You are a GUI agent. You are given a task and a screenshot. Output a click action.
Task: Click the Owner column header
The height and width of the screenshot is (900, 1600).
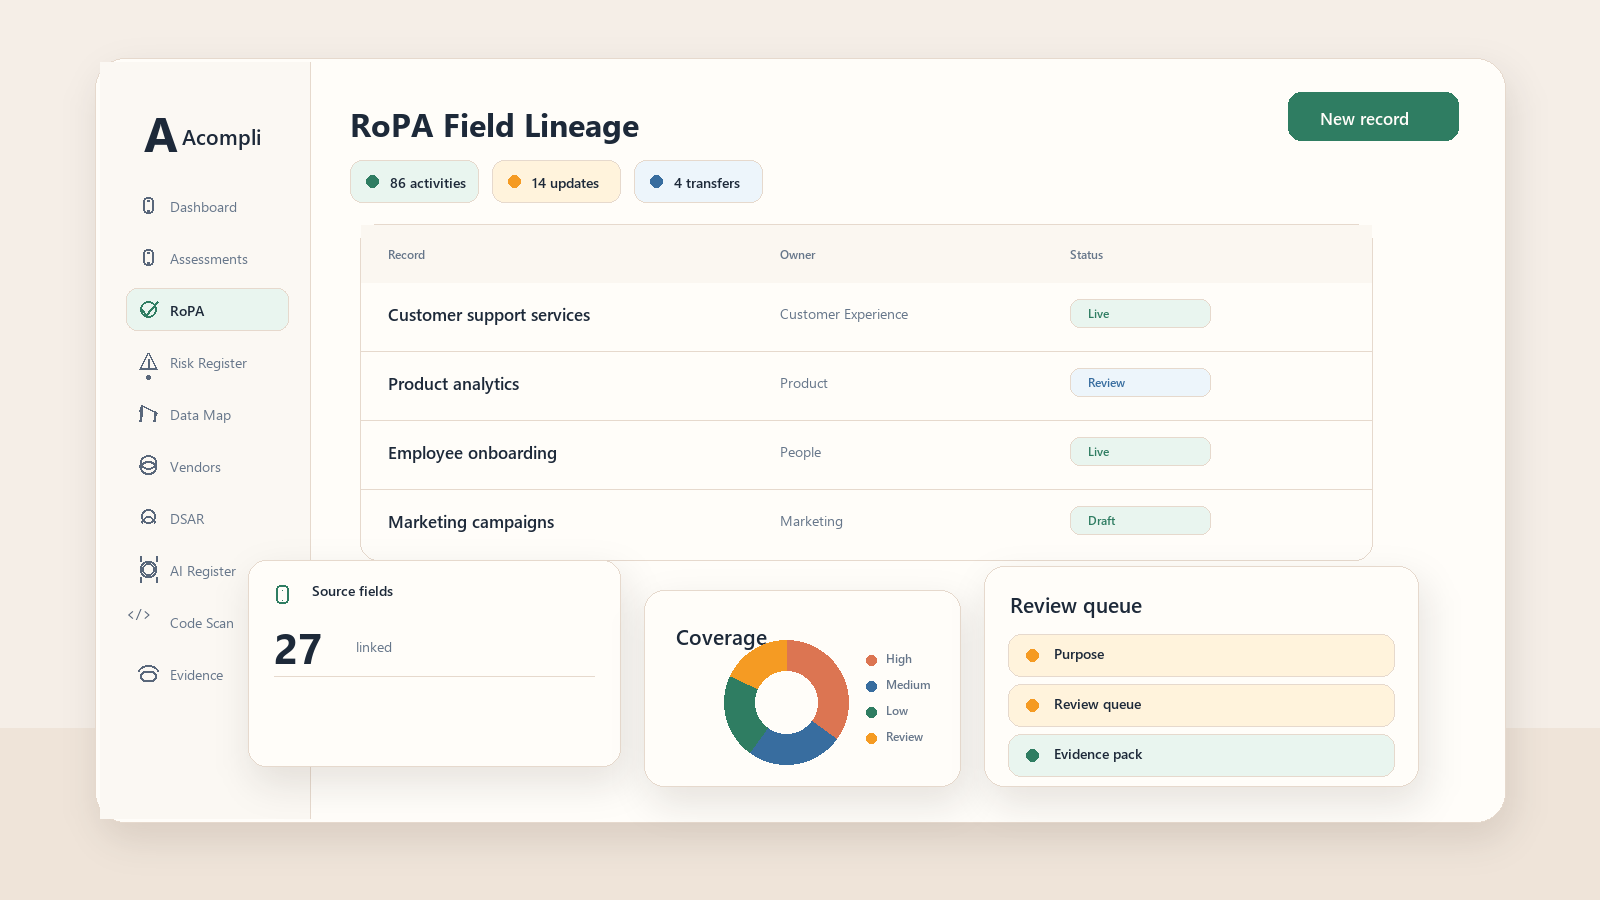pos(797,255)
